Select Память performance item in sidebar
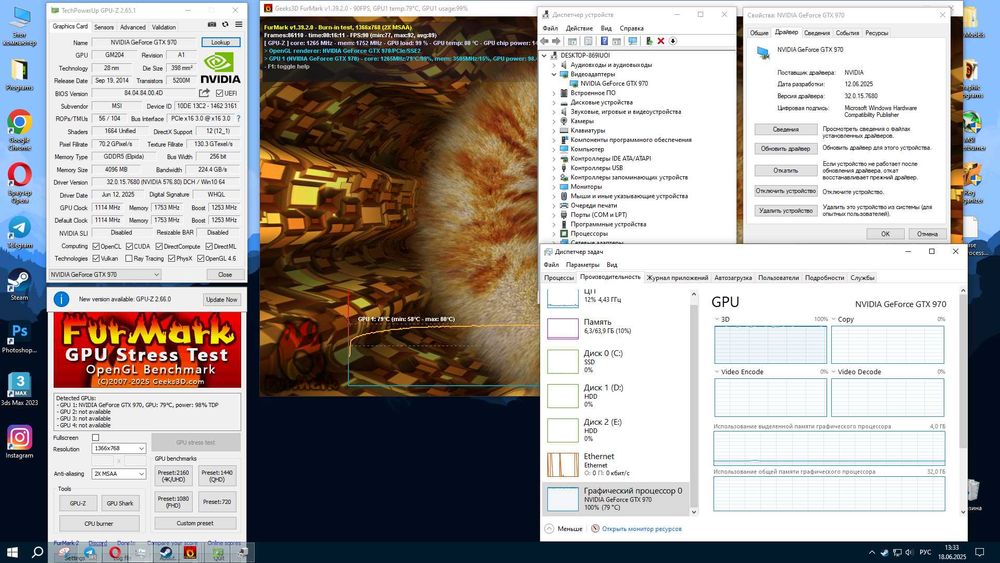The width and height of the screenshot is (1000, 563). [x=616, y=327]
